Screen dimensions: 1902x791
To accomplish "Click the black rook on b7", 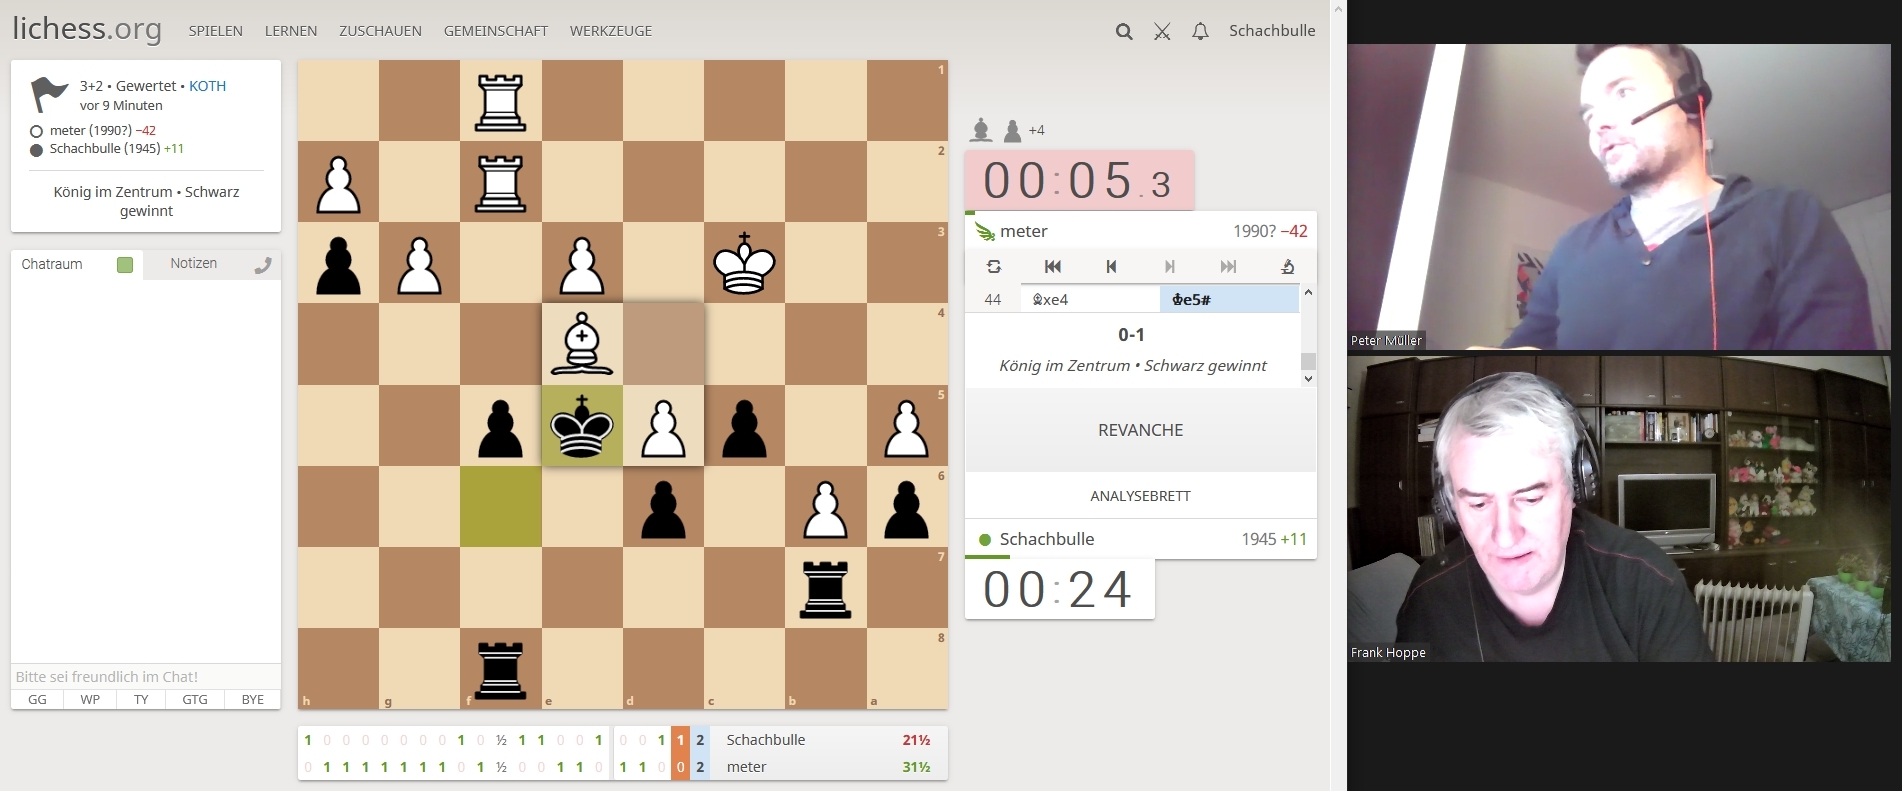I will [825, 588].
